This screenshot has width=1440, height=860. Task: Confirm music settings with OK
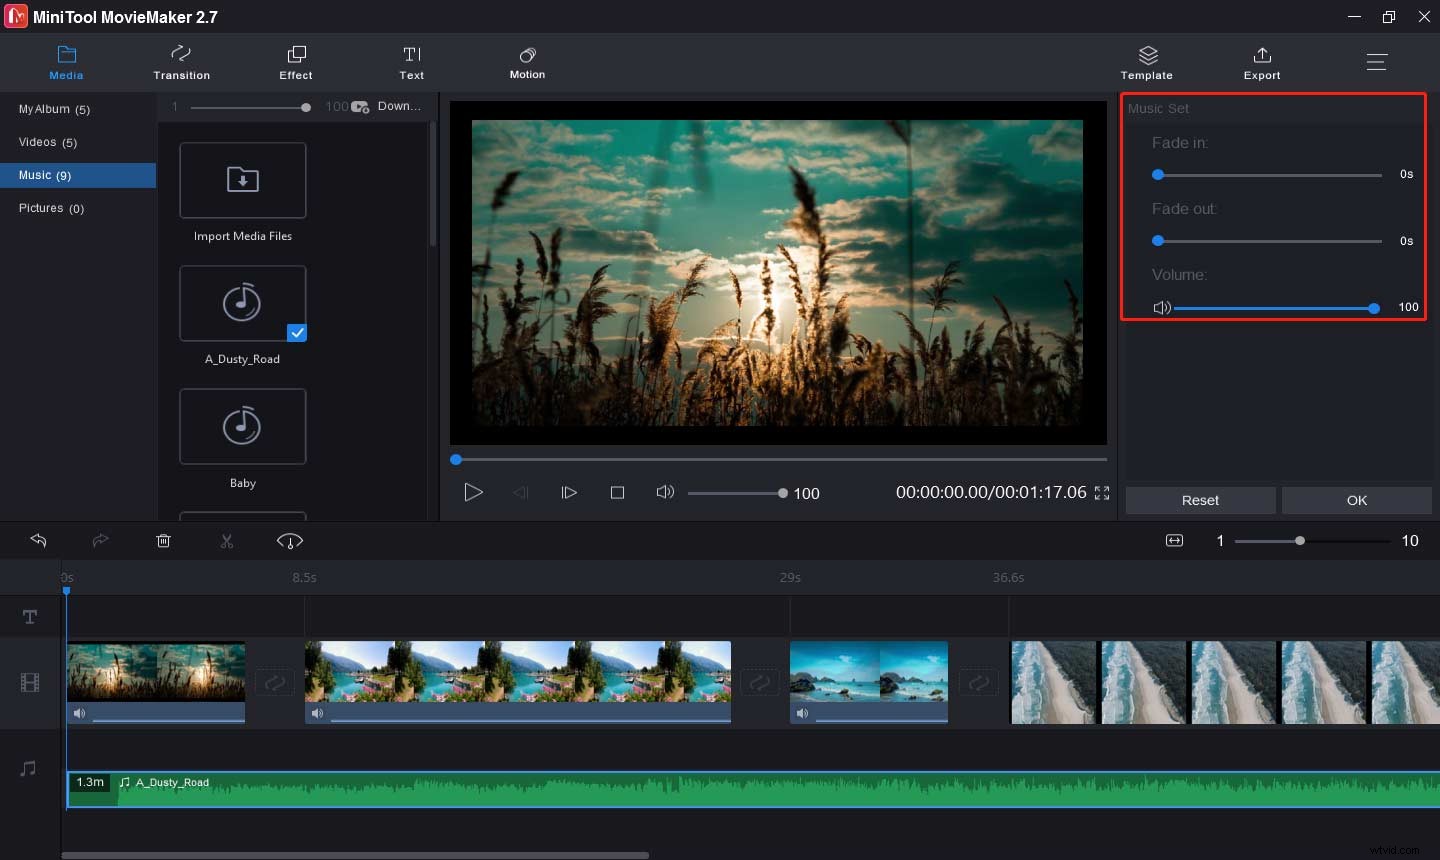[x=1356, y=500]
